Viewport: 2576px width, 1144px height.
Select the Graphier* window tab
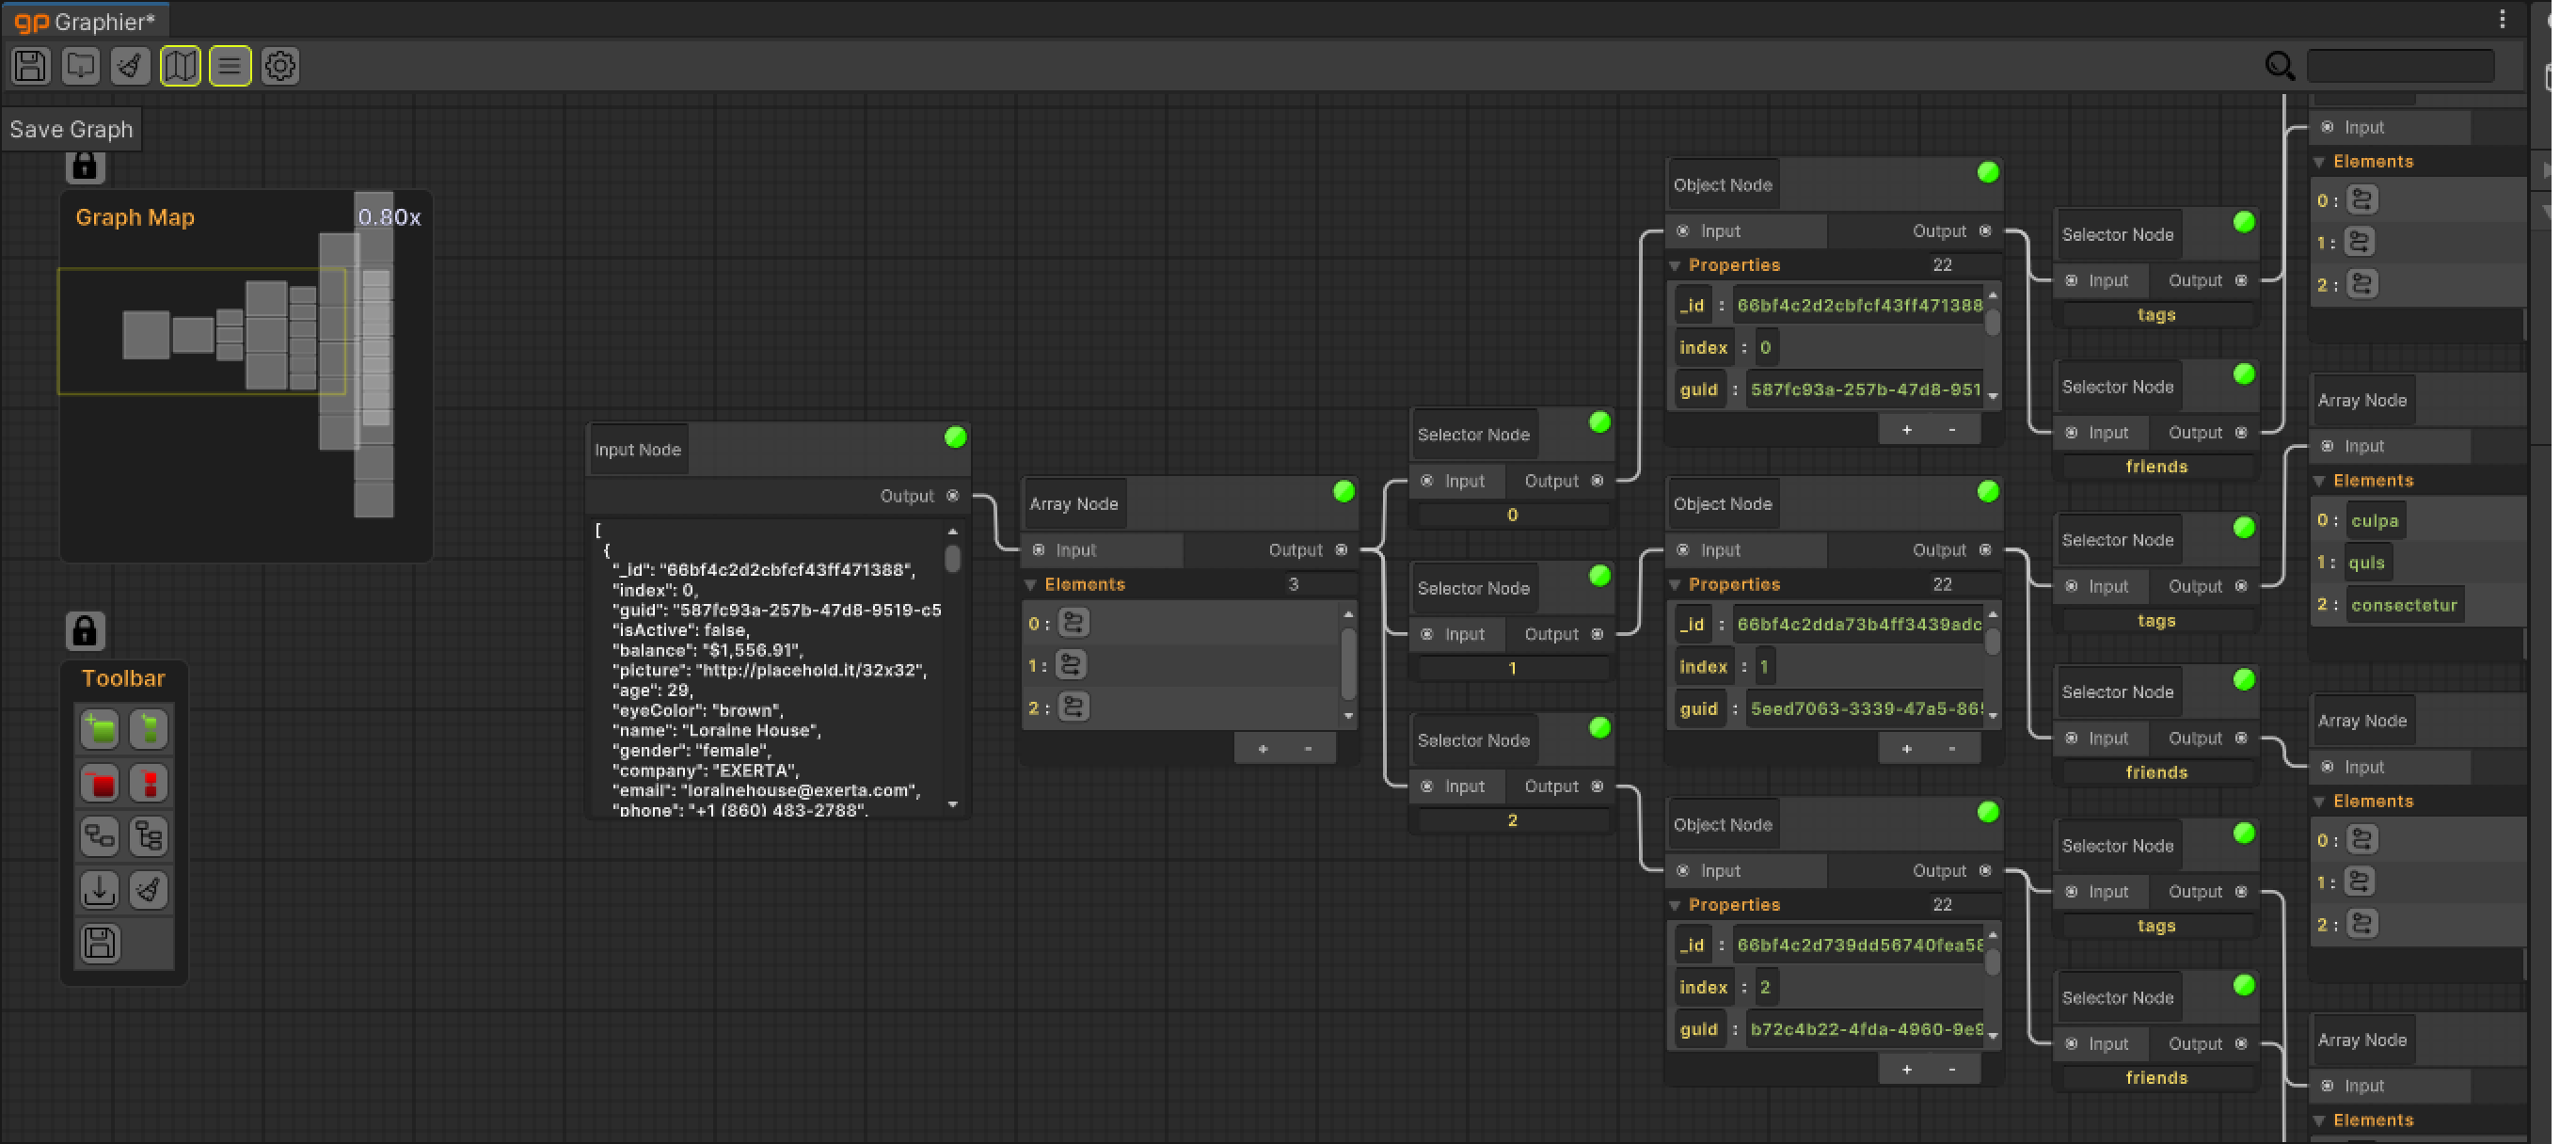86,21
